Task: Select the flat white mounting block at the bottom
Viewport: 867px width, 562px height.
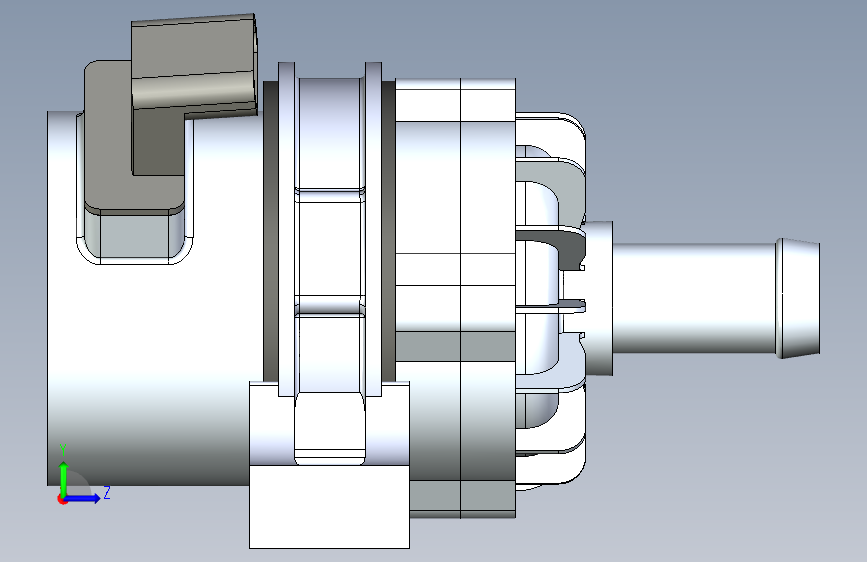Action: coord(330,507)
